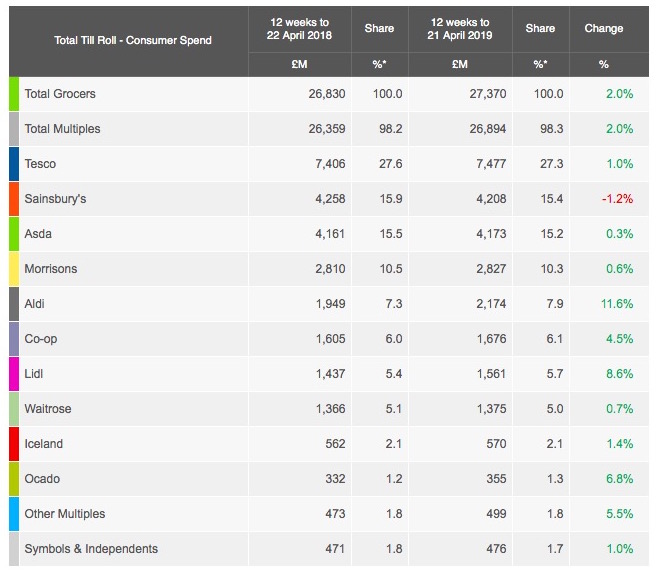Click the 'Iceland' row label
The image size is (661, 576).
click(x=43, y=444)
